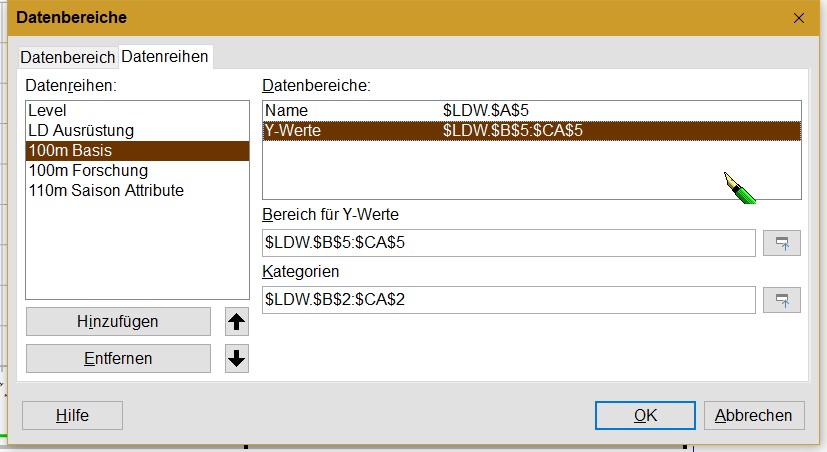
Task: Select the 110m Saison Attribute series
Action: [x=137, y=190]
